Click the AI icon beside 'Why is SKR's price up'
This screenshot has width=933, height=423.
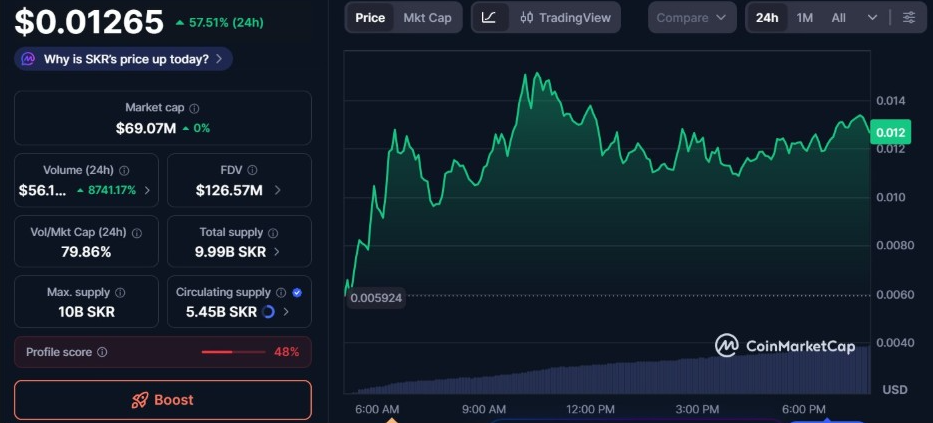(x=29, y=59)
